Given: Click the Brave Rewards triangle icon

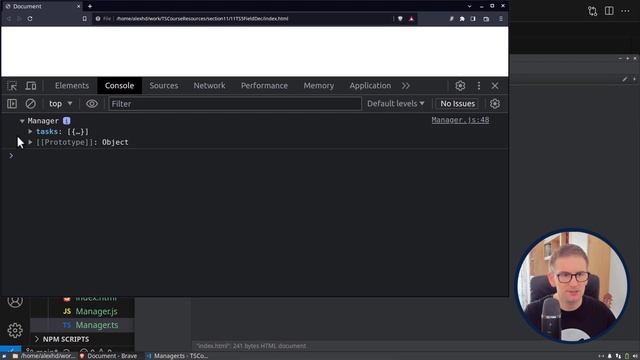Looking at the screenshot, I should 411,19.
